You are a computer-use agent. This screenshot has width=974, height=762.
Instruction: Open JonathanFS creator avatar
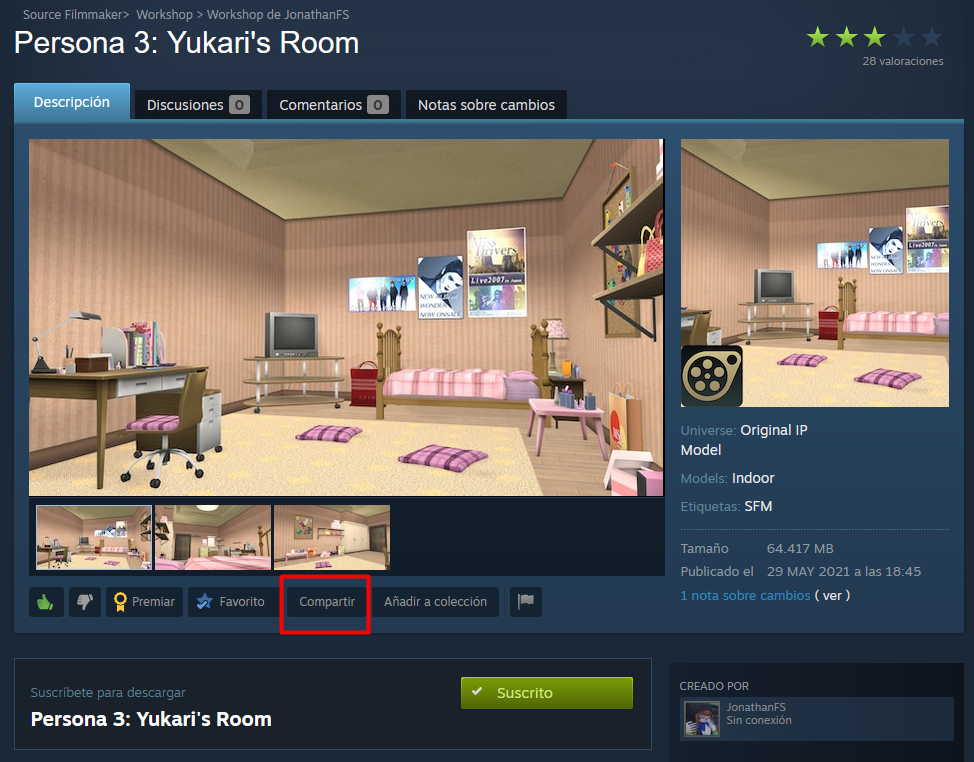coord(701,718)
